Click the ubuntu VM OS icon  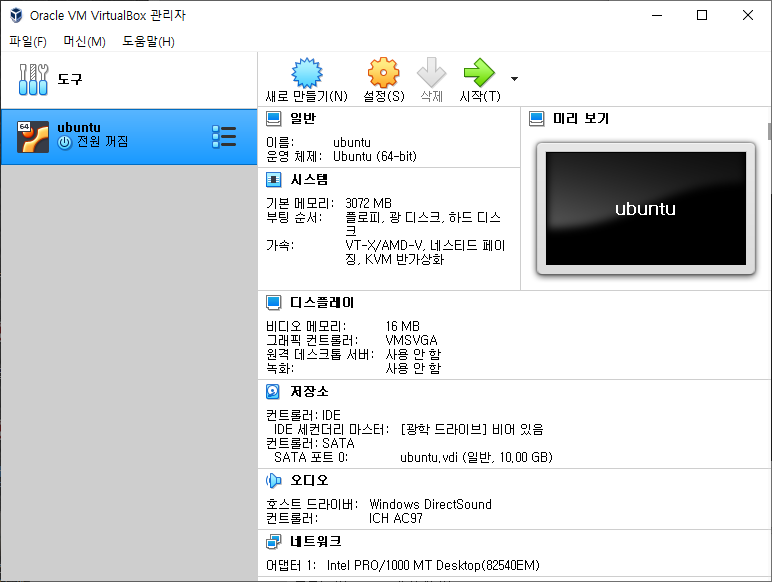[x=33, y=137]
